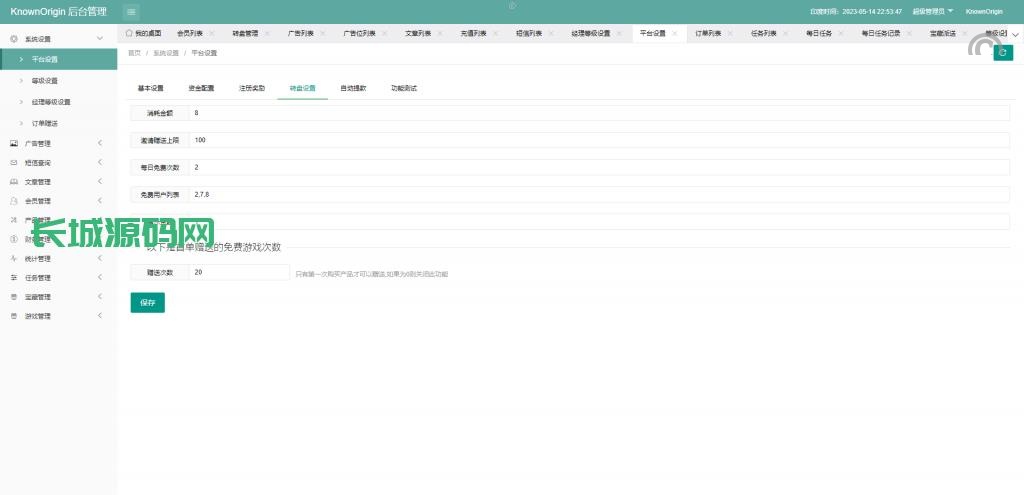Image resolution: width=1024 pixels, height=495 pixels.
Task: Click the 统计管理 chart icon in sidebar
Action: point(14,259)
